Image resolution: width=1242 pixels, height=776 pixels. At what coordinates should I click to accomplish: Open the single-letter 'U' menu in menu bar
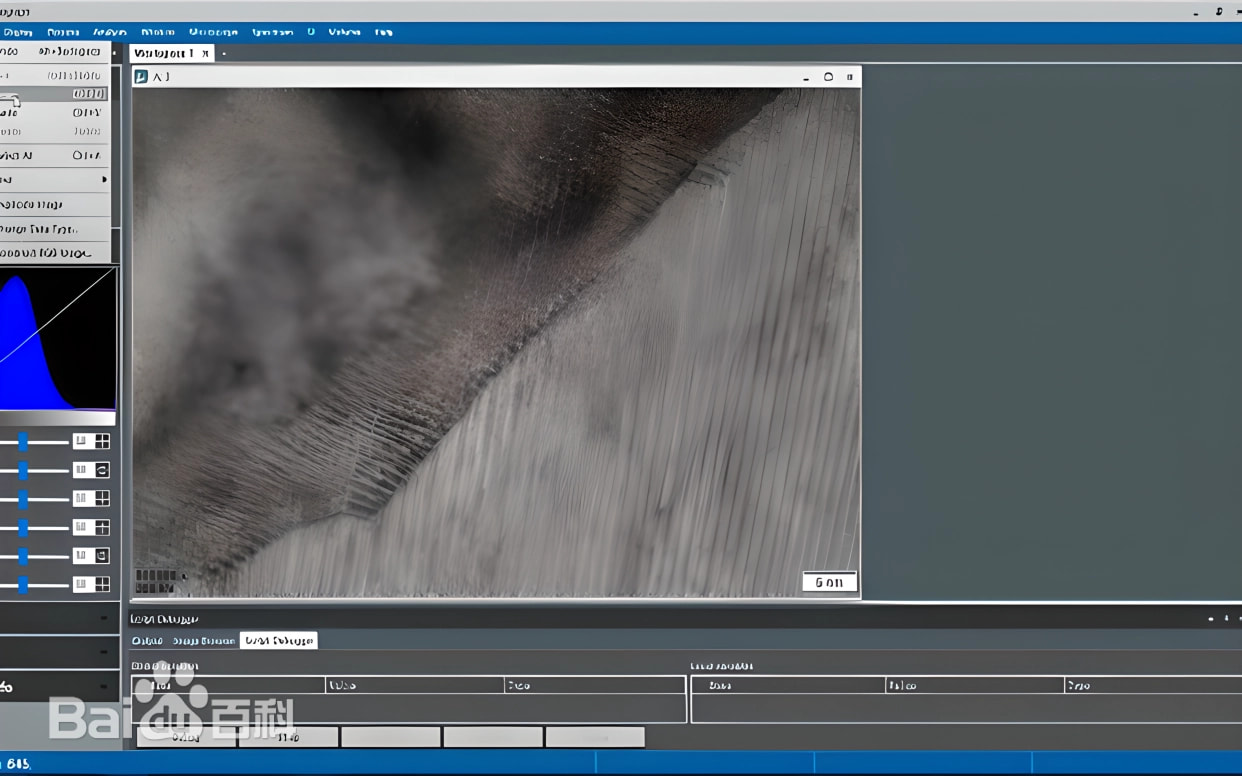[311, 32]
